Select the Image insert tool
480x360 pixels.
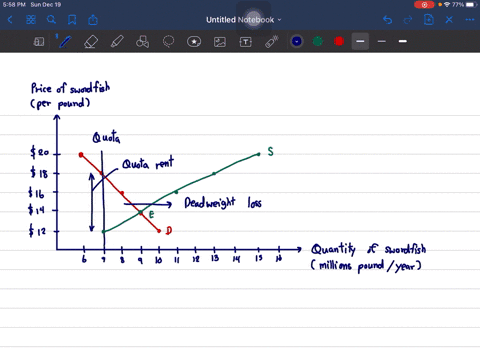pos(220,42)
